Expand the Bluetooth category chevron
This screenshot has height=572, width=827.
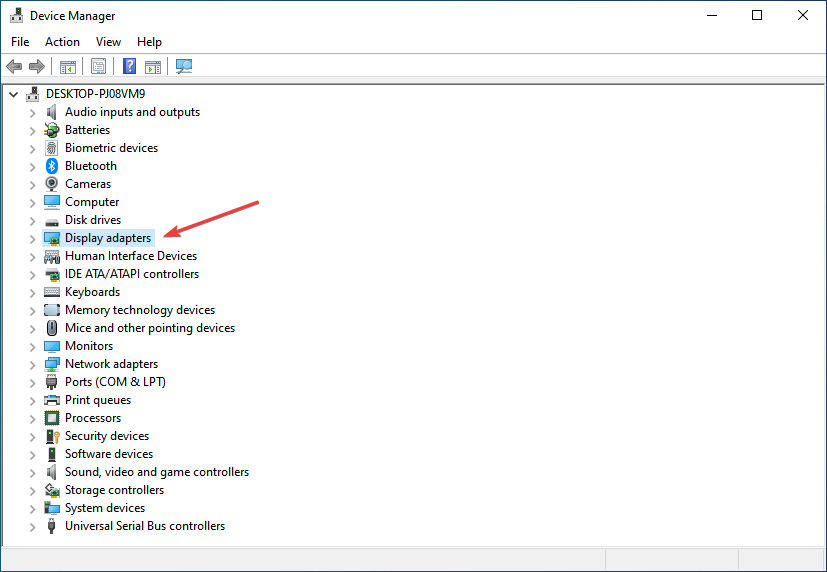point(33,167)
